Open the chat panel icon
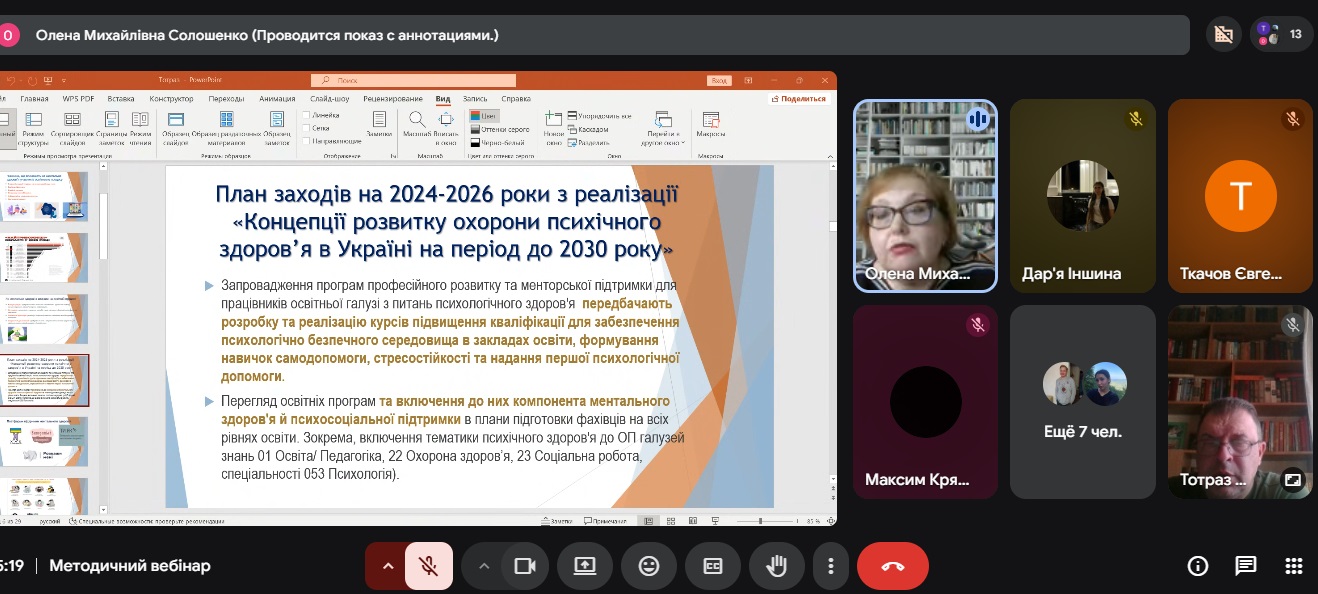The image size is (1318, 594). pyautogui.click(x=1245, y=566)
